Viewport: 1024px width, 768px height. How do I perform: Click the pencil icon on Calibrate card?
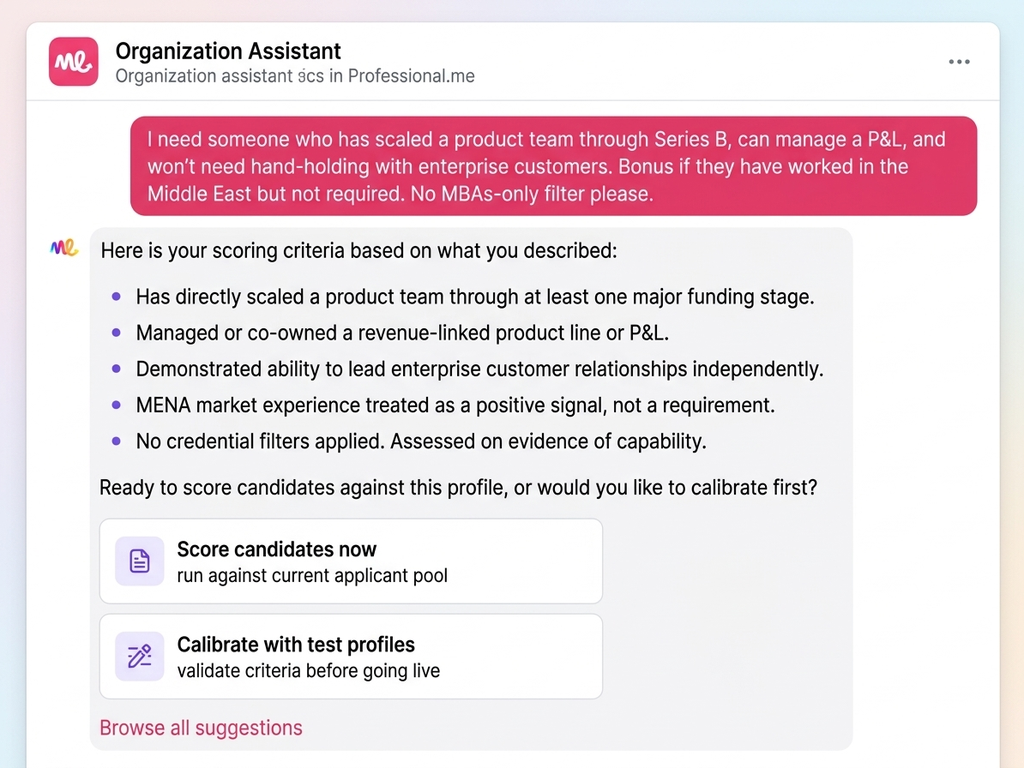pyautogui.click(x=139, y=656)
